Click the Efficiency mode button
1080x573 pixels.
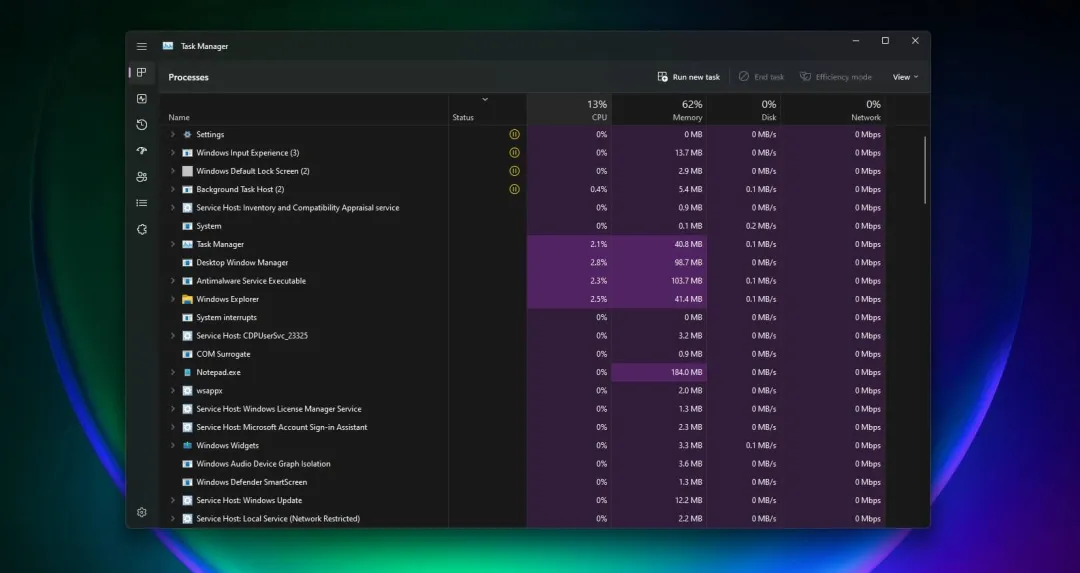coord(835,77)
